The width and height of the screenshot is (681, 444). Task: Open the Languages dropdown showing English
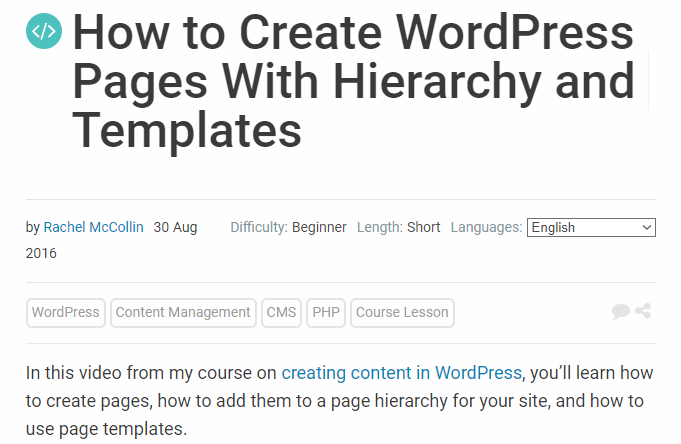(590, 228)
